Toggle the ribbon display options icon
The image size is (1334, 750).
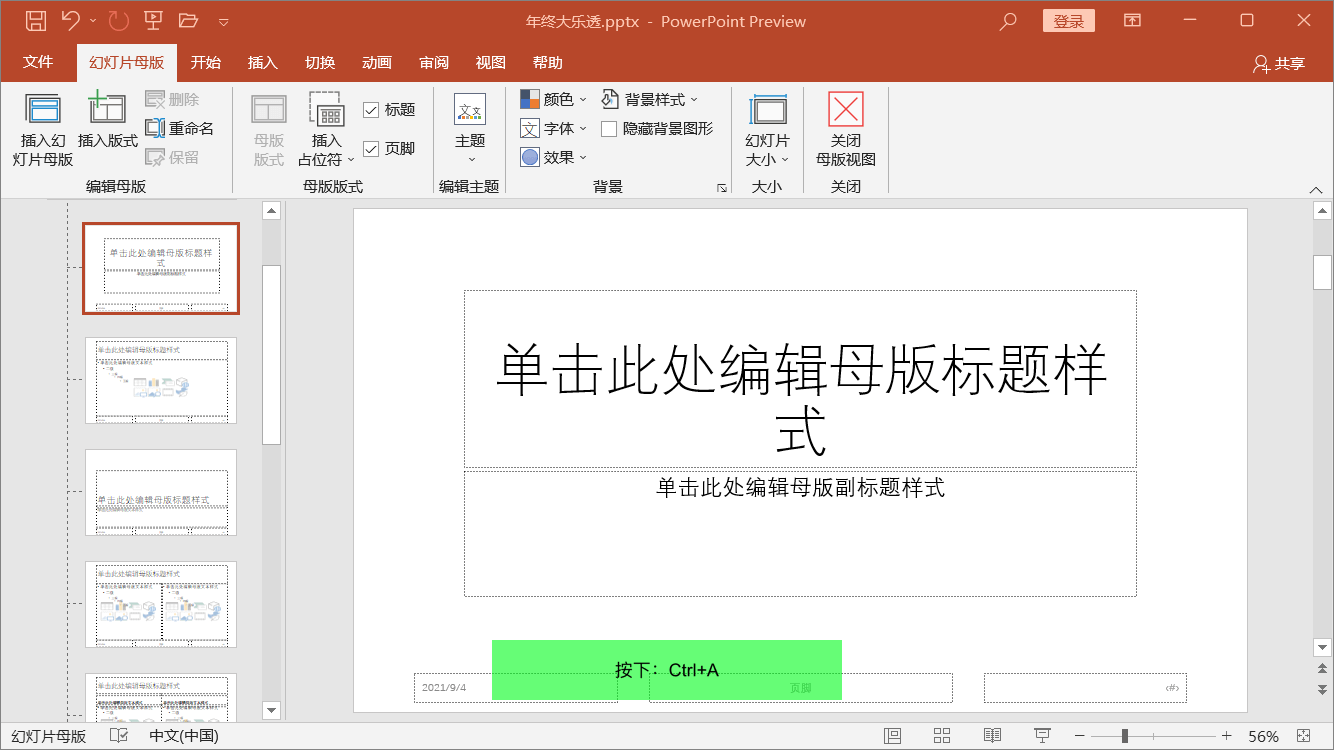(x=1132, y=20)
